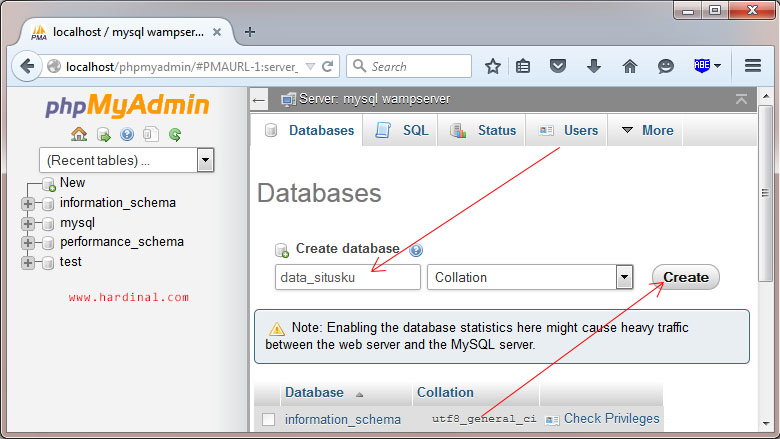The height and width of the screenshot is (439, 780).
Task: Sort by Database column header
Action: pos(314,393)
